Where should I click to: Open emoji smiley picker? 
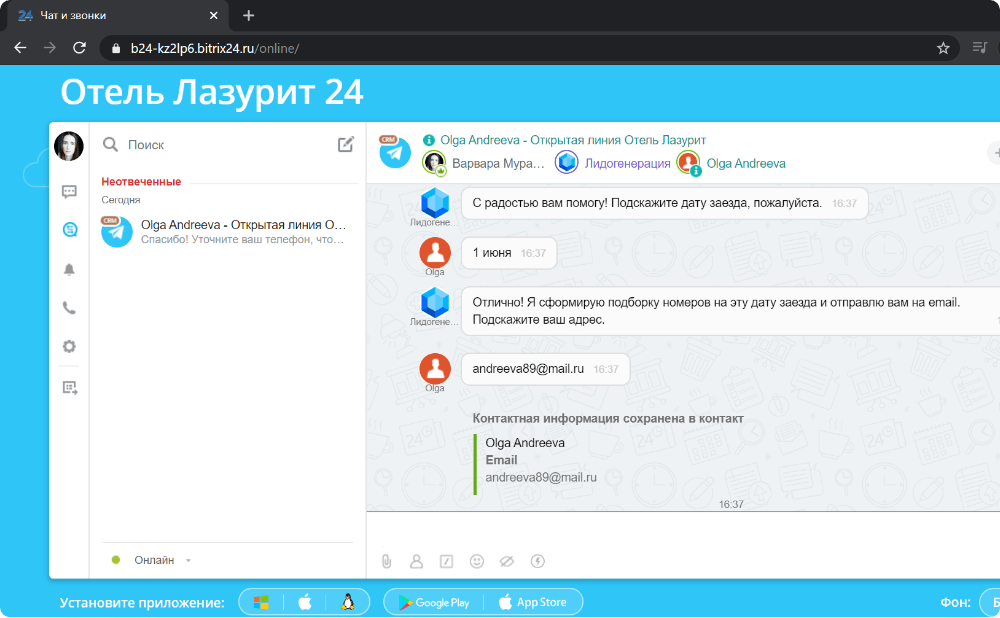tap(476, 561)
